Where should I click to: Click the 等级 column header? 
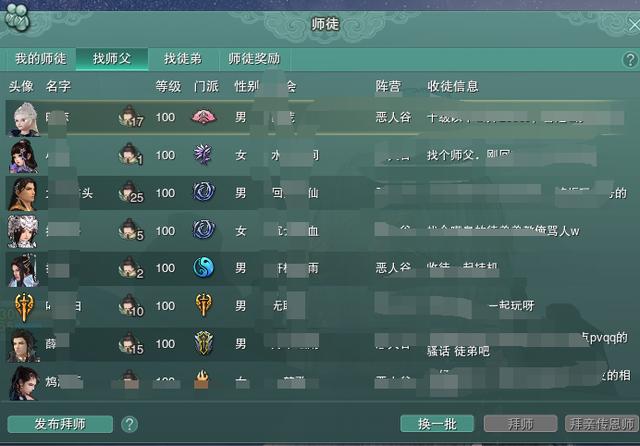pyautogui.click(x=168, y=87)
